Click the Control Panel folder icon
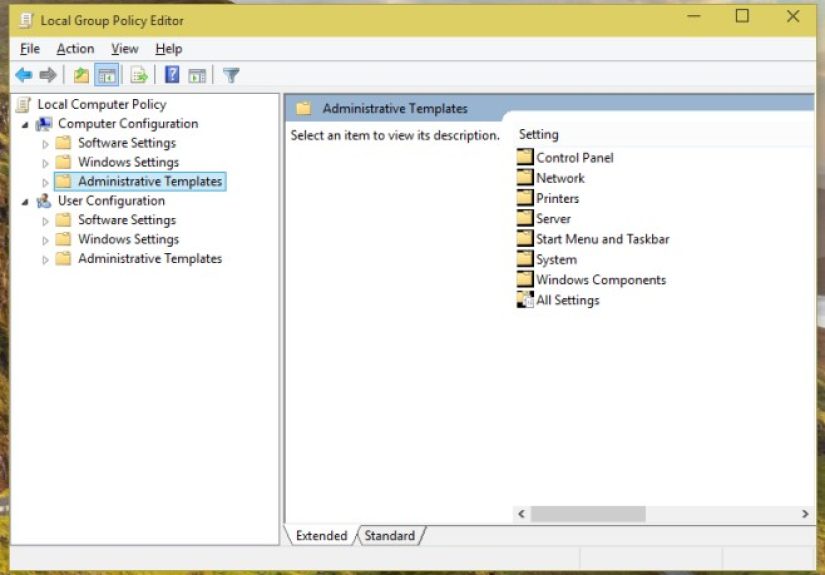This screenshot has height=575, width=825. click(x=525, y=157)
